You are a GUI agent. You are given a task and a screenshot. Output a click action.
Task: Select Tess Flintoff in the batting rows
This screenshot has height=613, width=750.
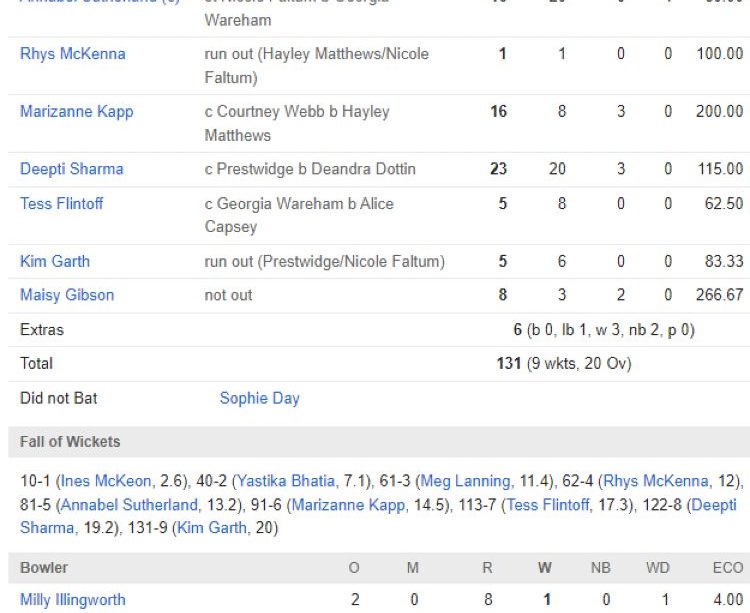[62, 204]
